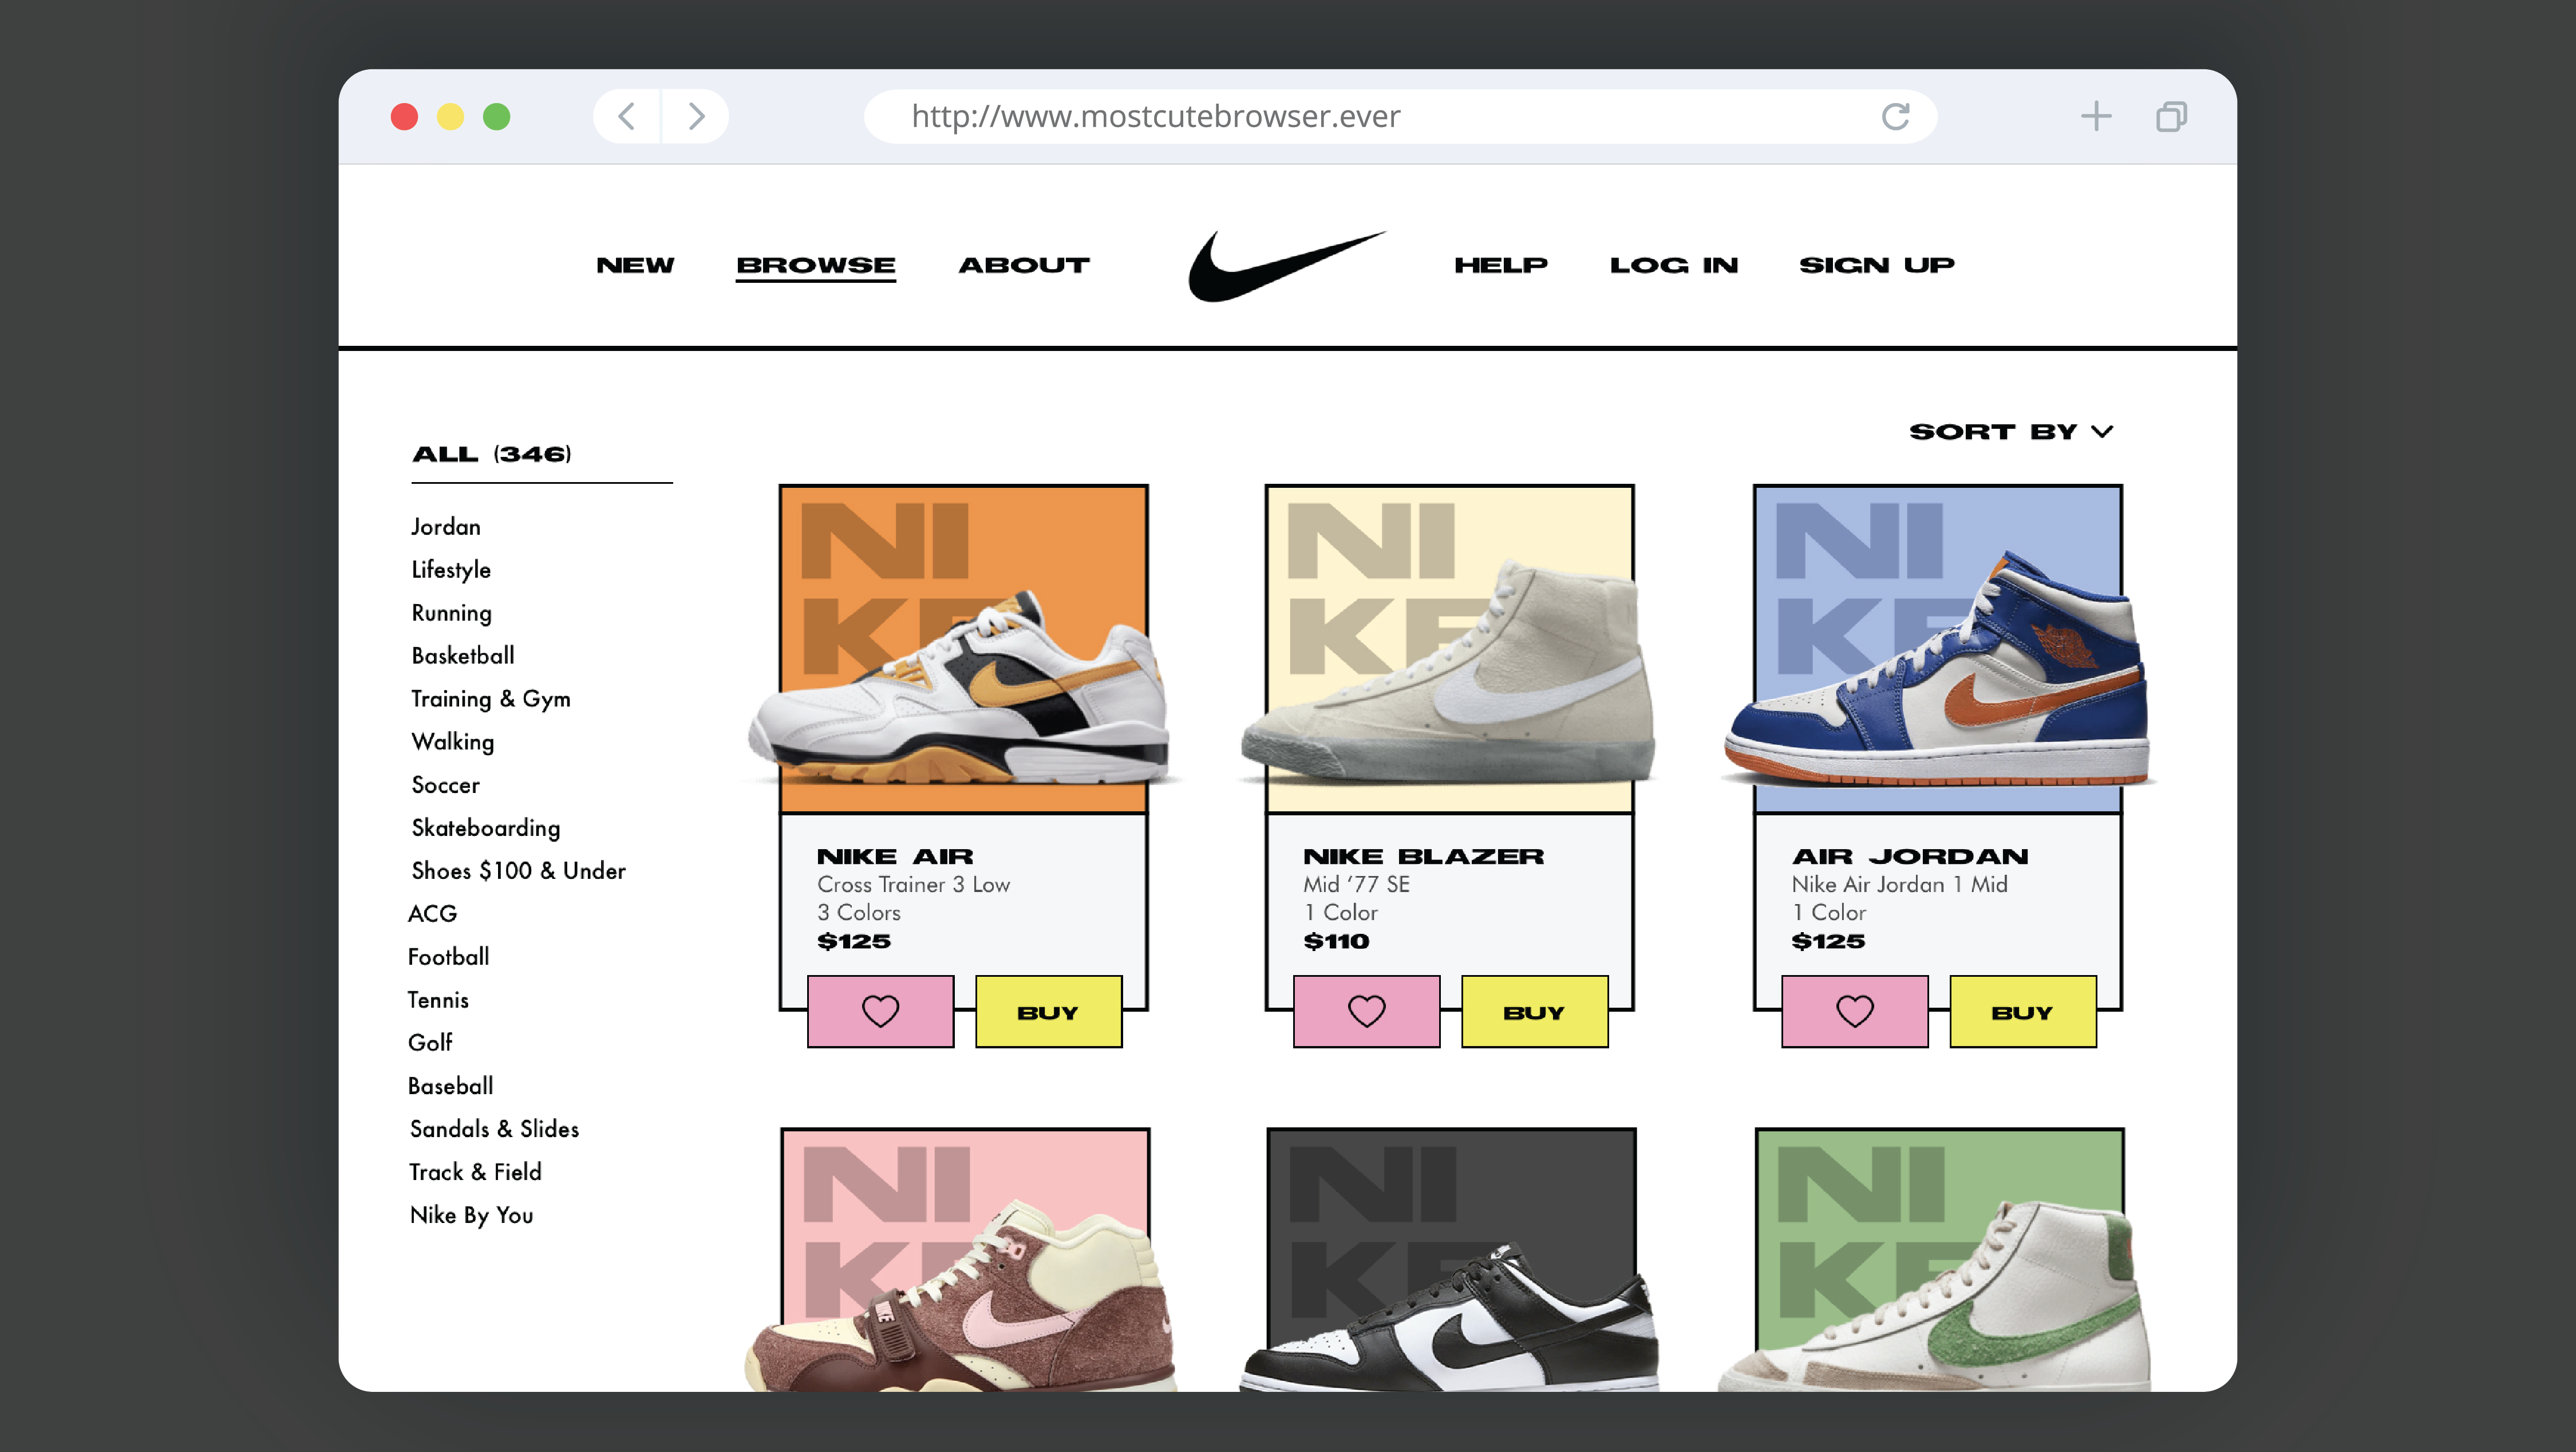The height and width of the screenshot is (1452, 2576).
Task: Click the $110 price on Nike Blazer
Action: (1336, 942)
